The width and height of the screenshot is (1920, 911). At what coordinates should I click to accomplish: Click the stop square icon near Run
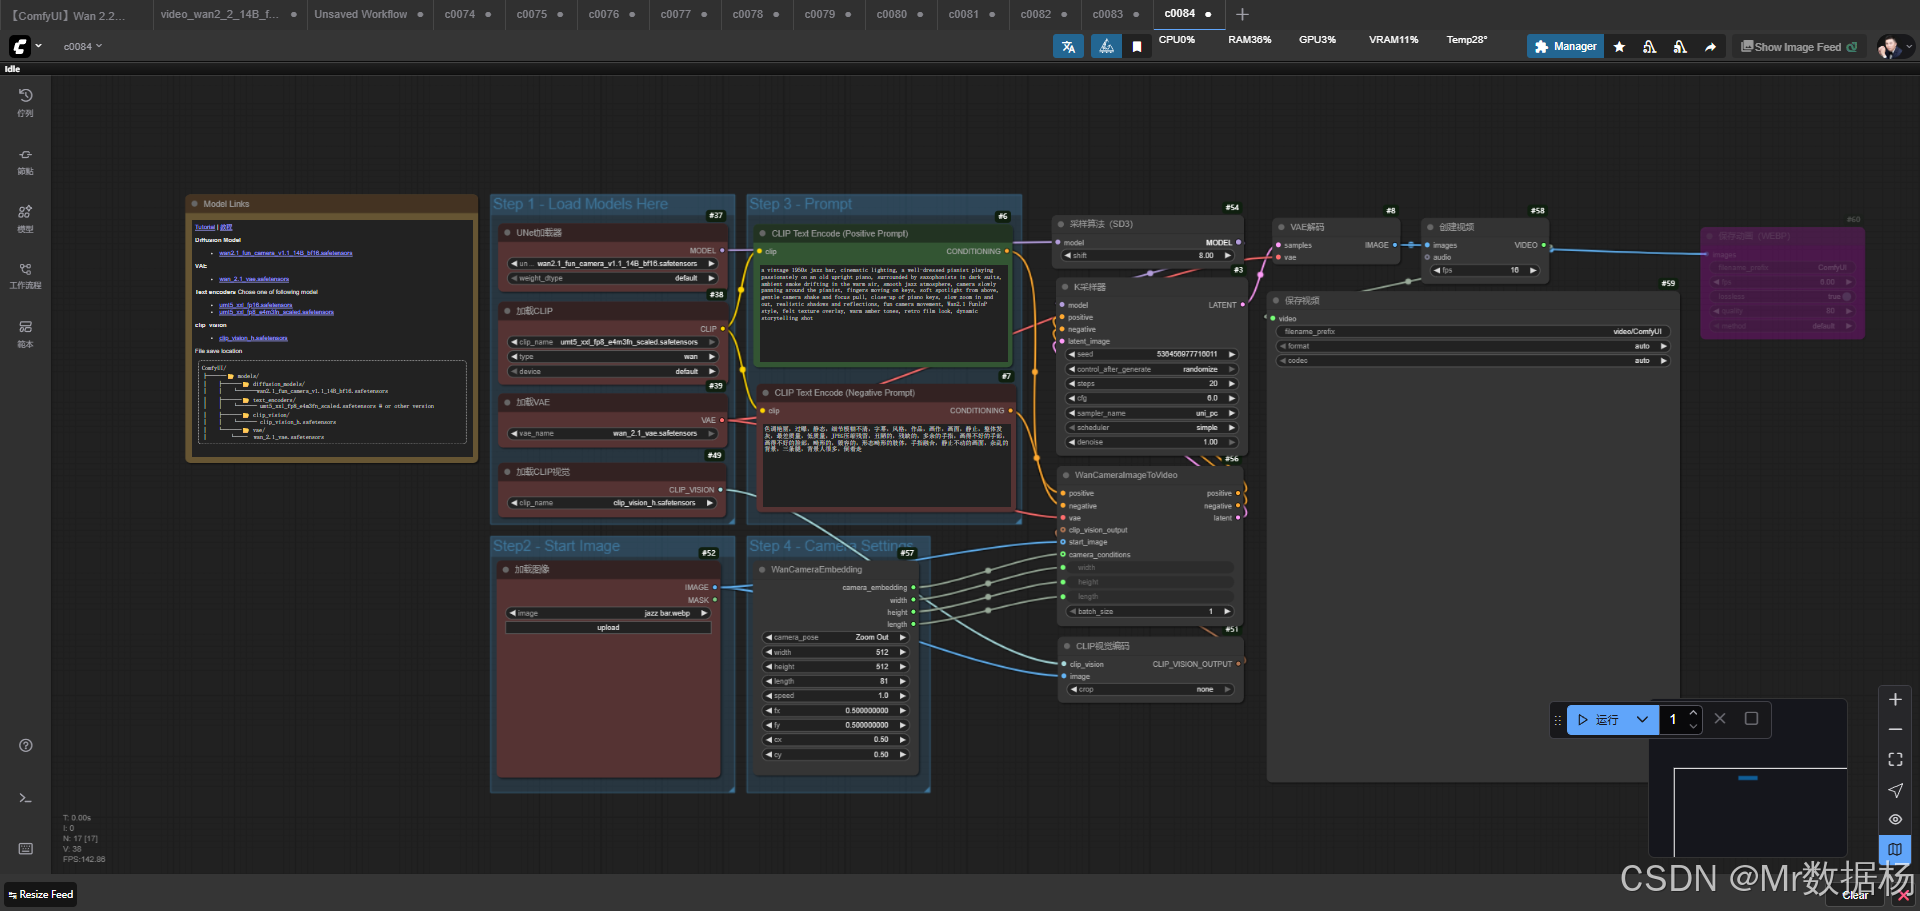(1751, 719)
